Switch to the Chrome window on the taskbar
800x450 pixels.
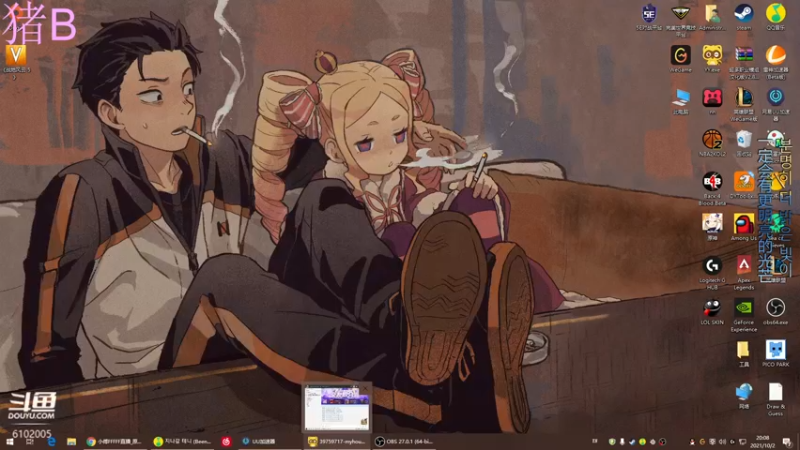[114, 442]
